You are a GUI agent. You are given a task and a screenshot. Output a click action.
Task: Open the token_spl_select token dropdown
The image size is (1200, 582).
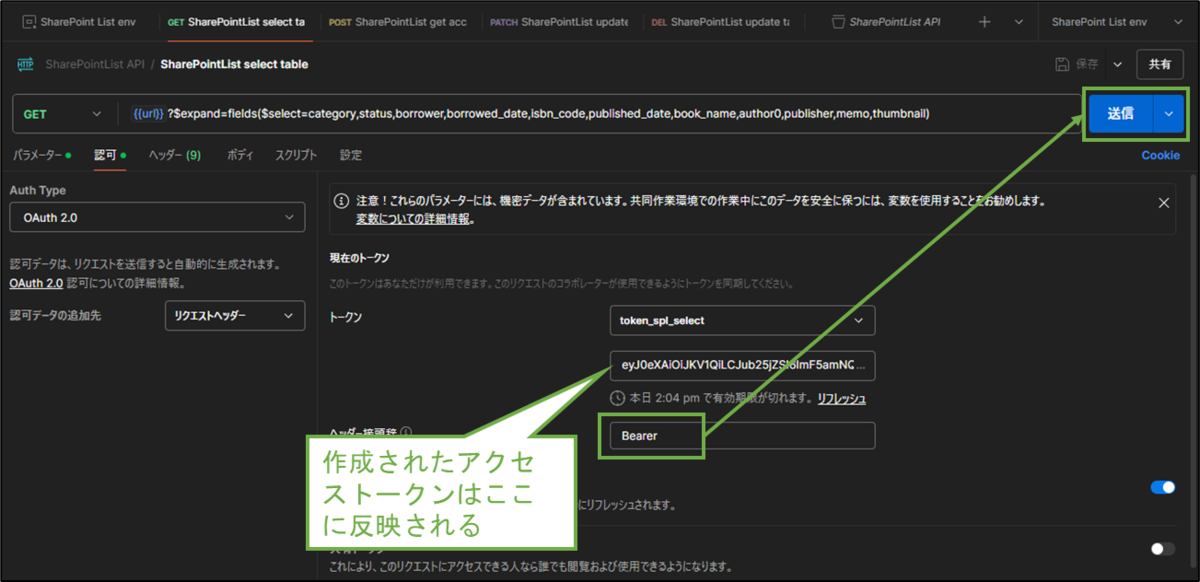click(x=742, y=320)
